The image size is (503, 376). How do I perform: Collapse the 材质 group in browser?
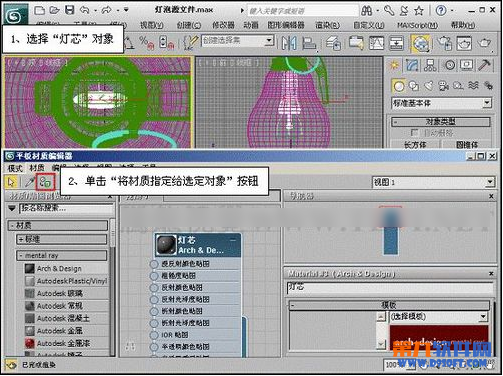58,226
